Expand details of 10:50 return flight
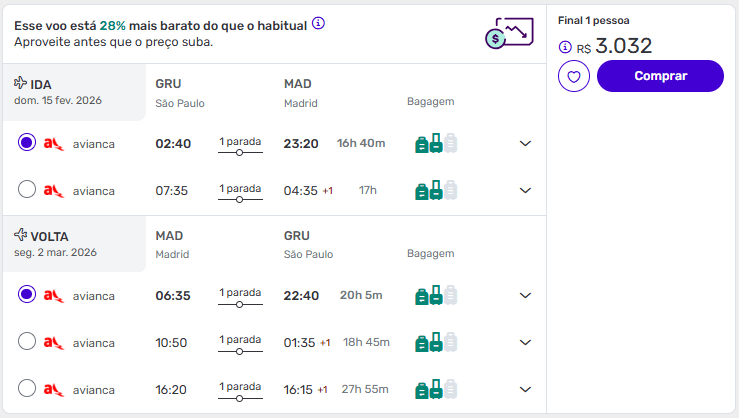Image resolution: width=739 pixels, height=418 pixels. [x=525, y=342]
